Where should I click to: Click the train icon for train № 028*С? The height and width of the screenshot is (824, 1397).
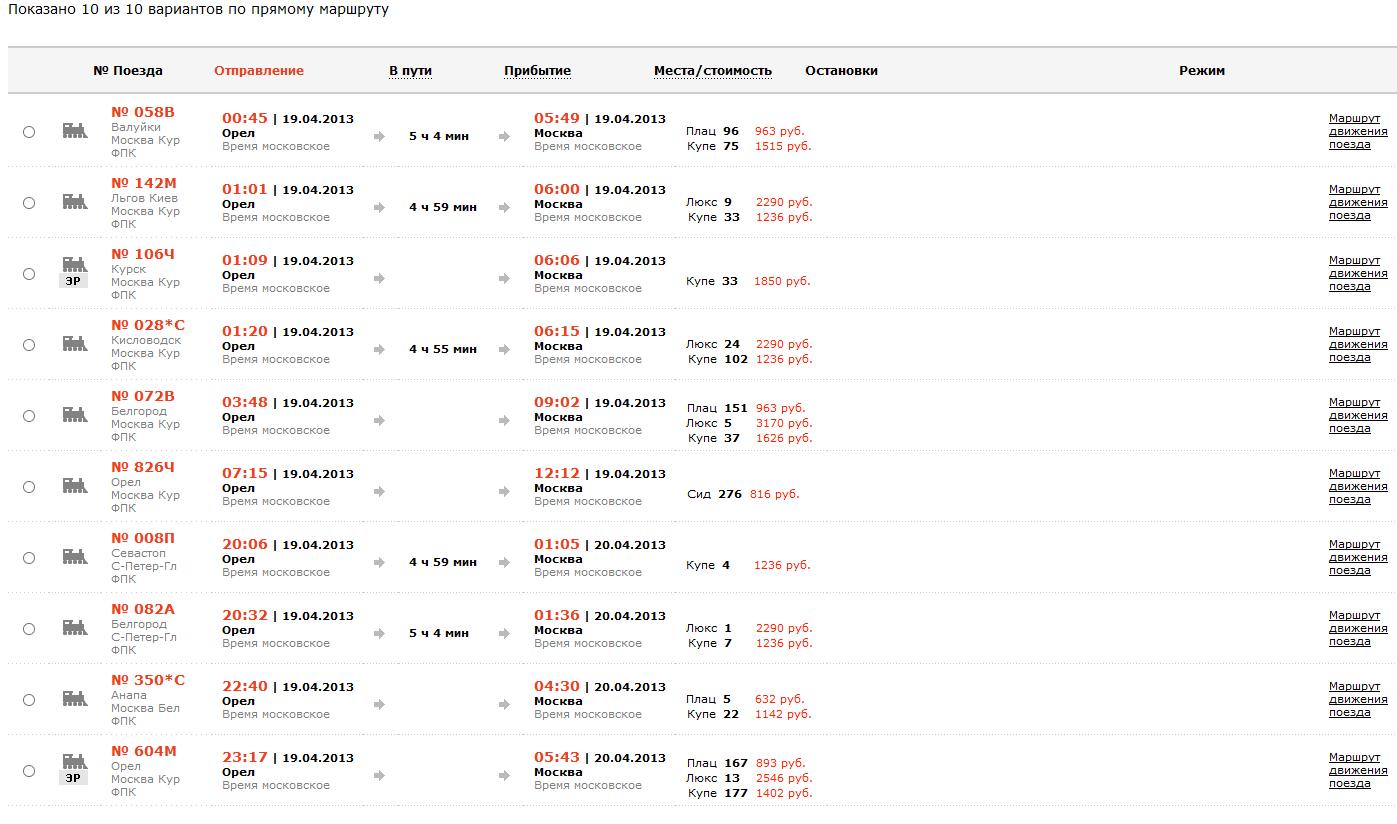point(74,344)
